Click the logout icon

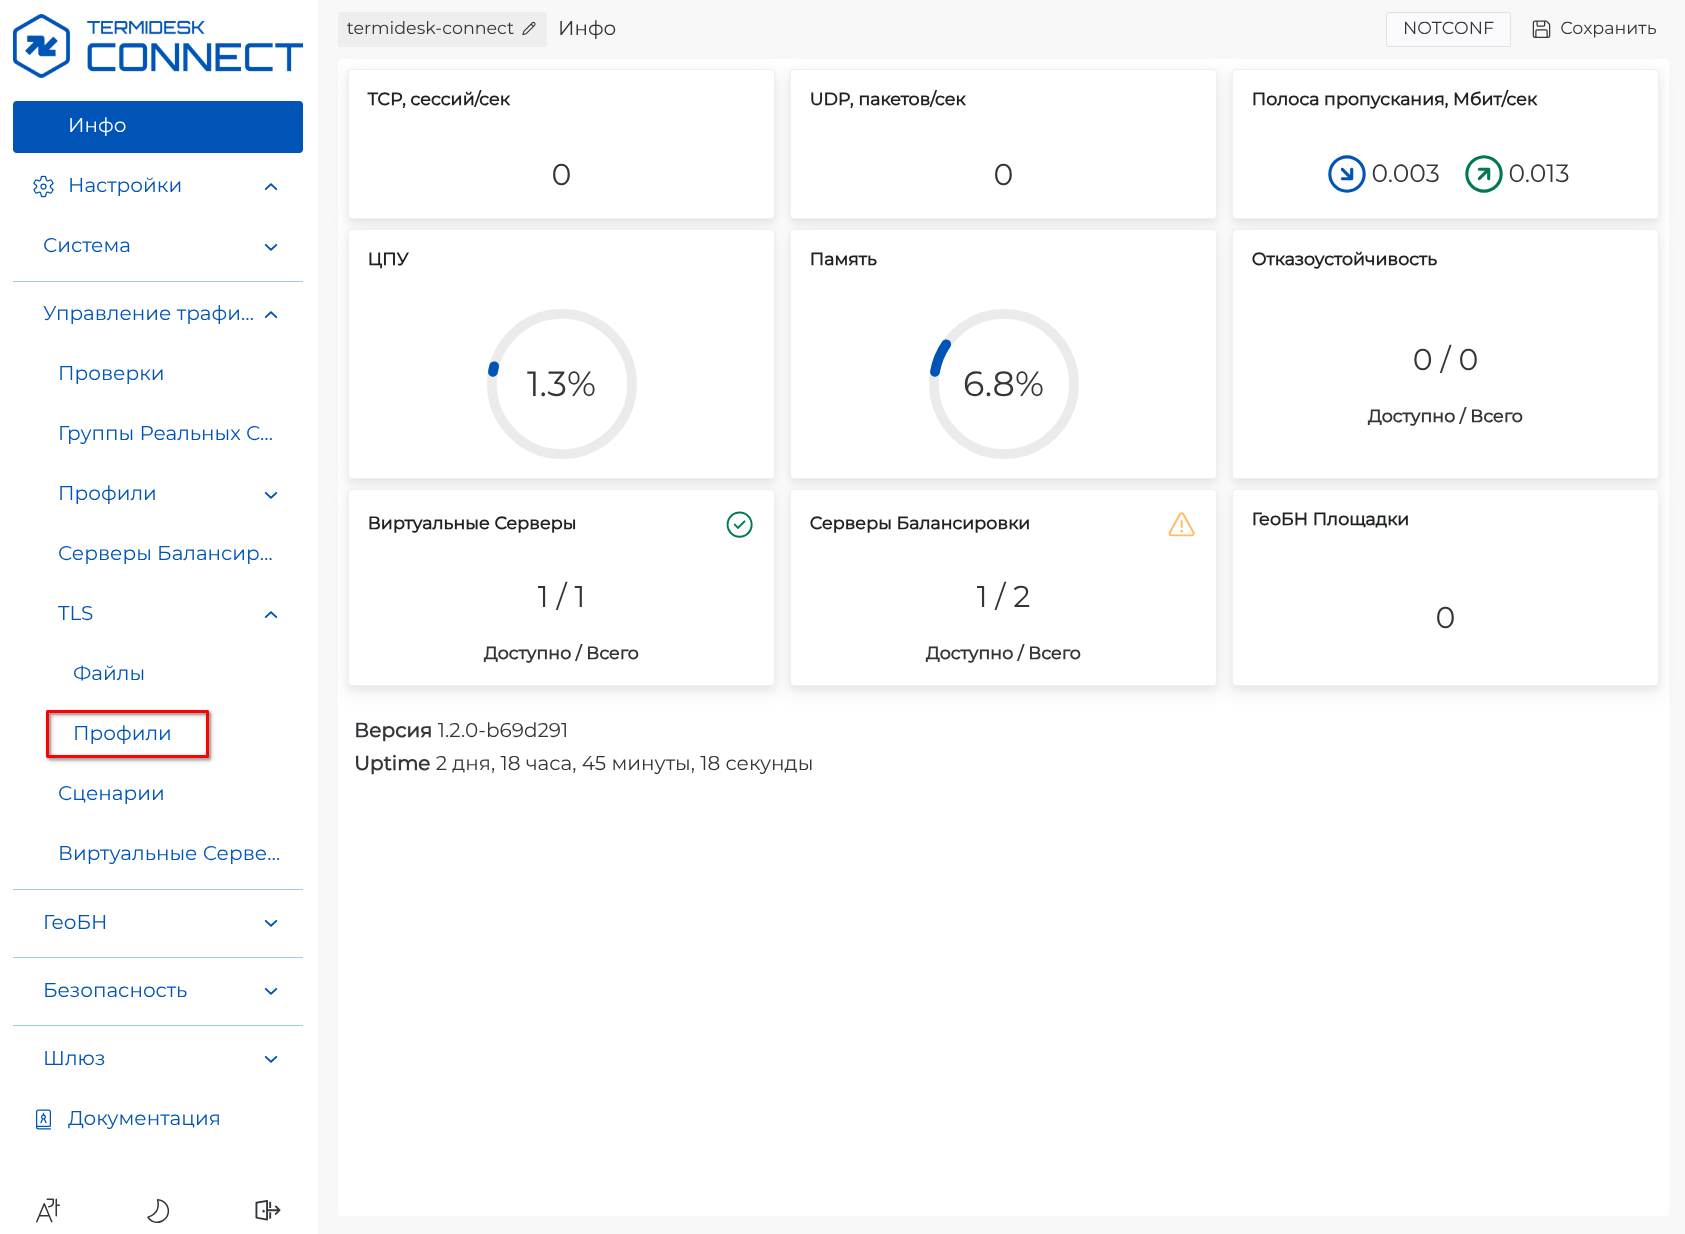[x=267, y=1210]
